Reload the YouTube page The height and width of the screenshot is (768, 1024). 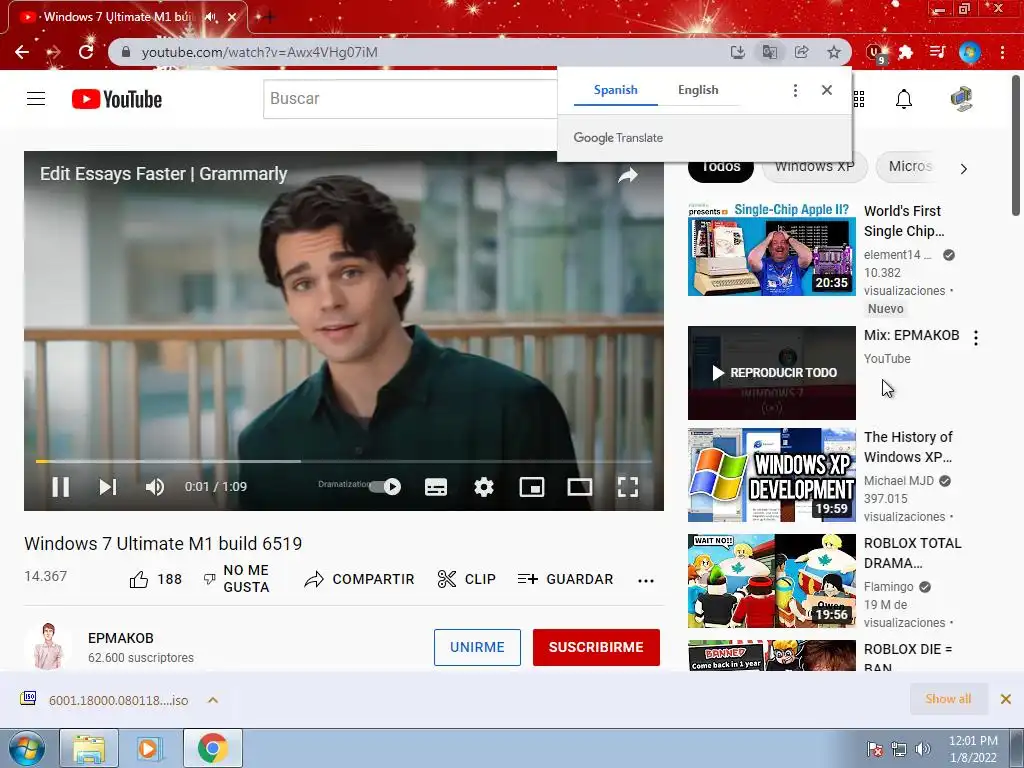pos(86,52)
